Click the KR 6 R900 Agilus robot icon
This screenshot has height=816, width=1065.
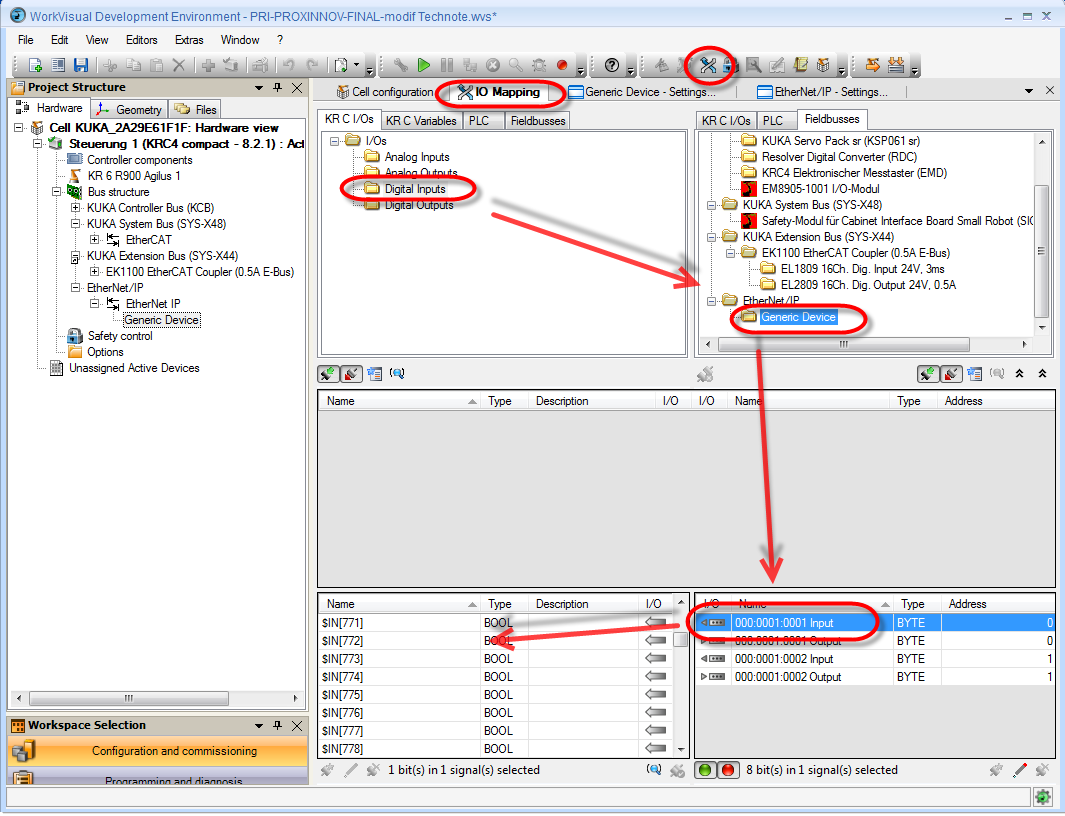tap(75, 176)
